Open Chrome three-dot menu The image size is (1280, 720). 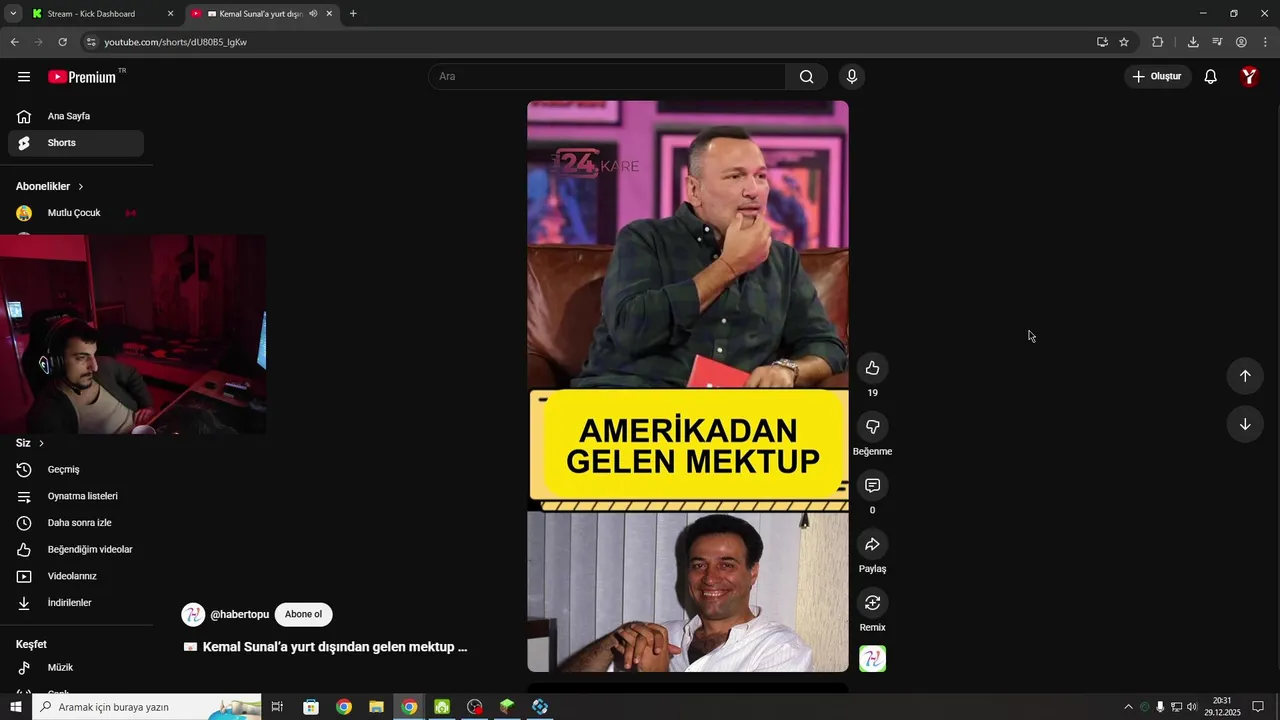1265,42
